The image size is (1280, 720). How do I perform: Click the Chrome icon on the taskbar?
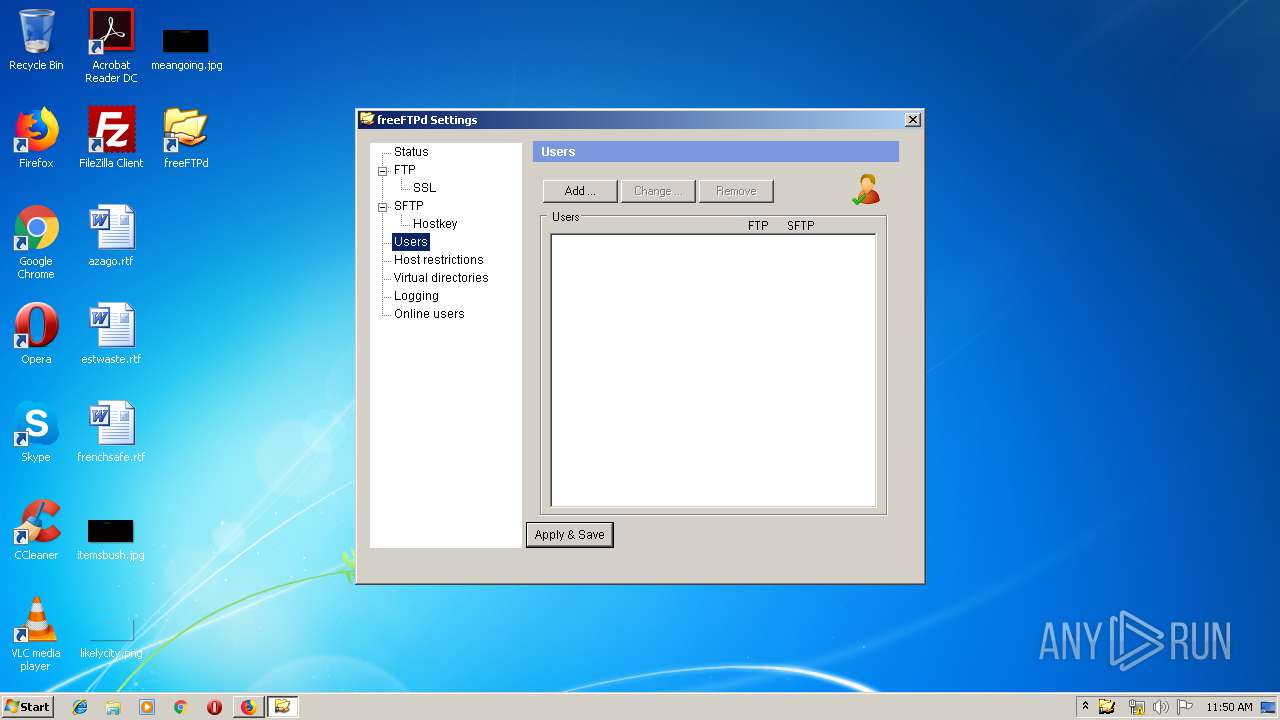[x=181, y=707]
